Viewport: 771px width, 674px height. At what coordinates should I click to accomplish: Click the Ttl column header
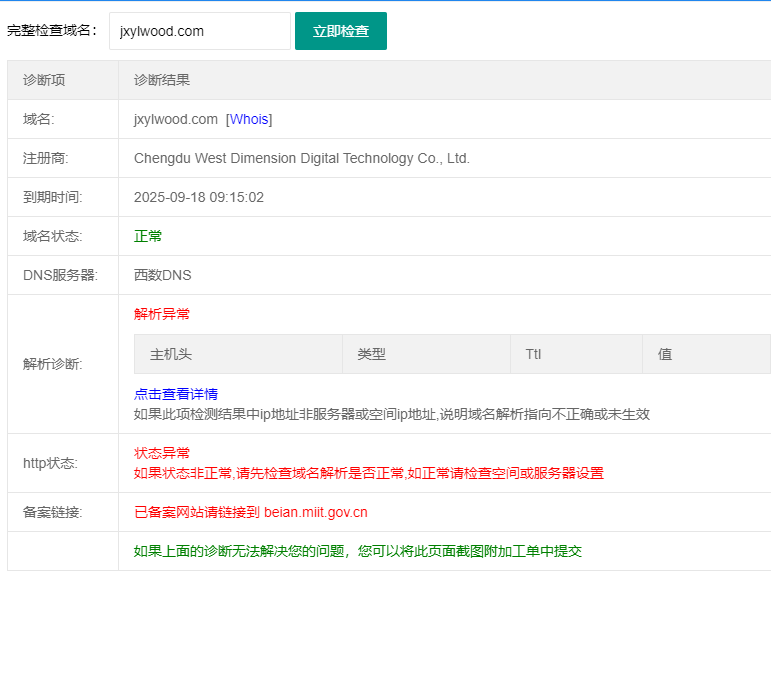point(533,354)
